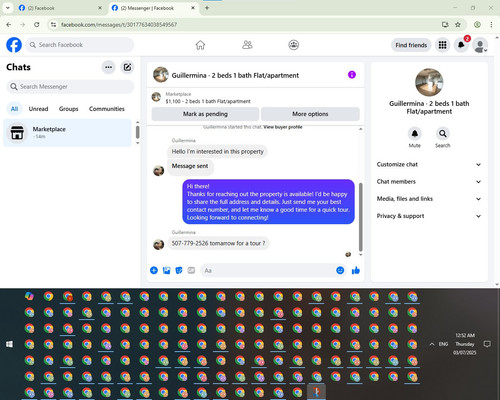Click the taskbar clock showing 12:52 AM
The height and width of the screenshot is (400, 500).
(x=465, y=344)
